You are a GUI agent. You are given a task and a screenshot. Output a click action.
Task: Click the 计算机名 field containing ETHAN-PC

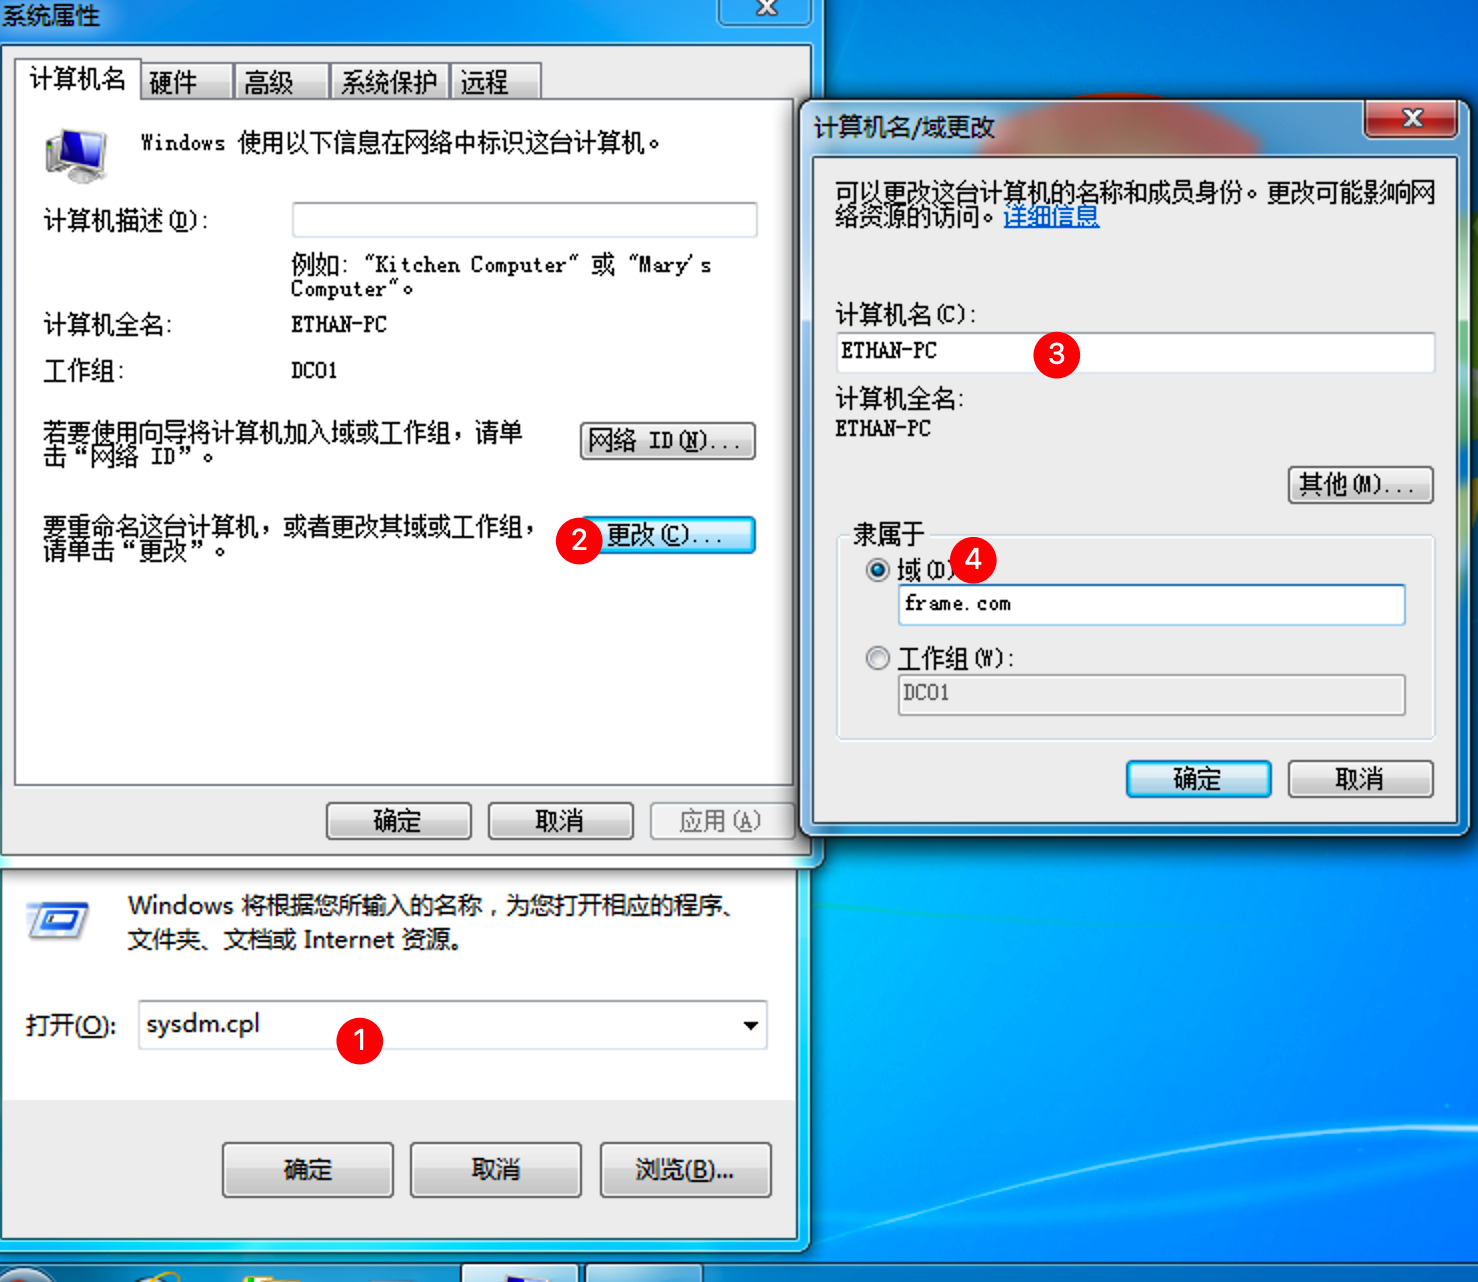point(1135,352)
